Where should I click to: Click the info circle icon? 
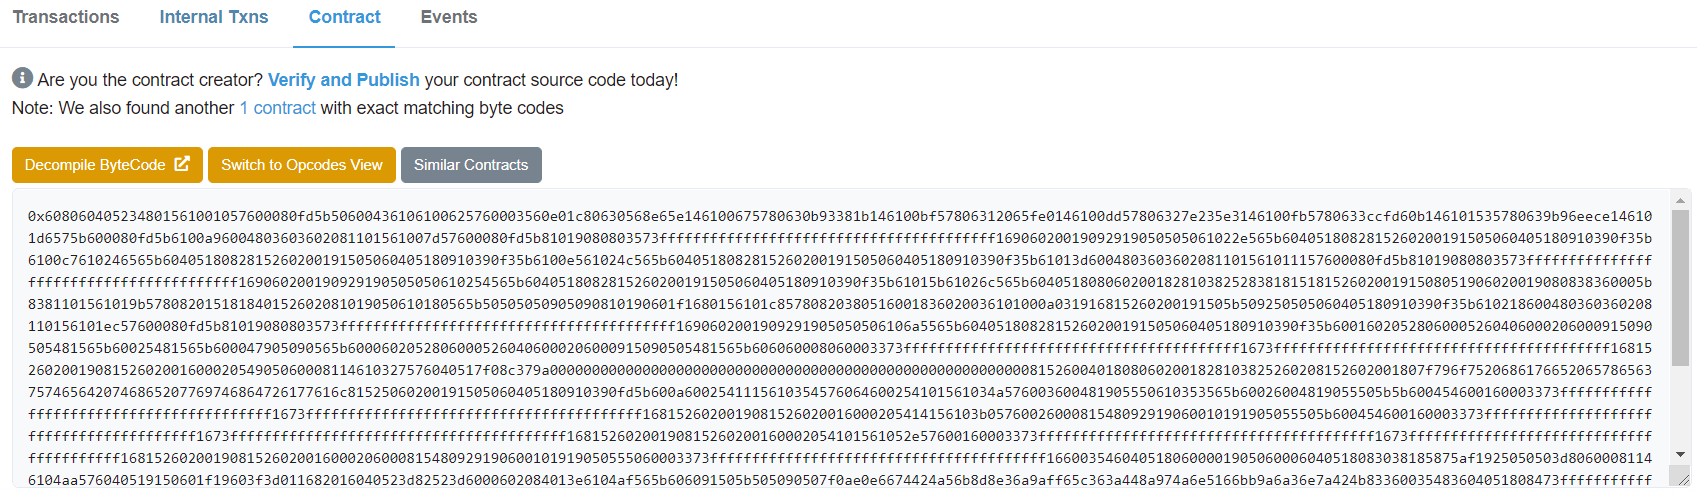pos(22,78)
